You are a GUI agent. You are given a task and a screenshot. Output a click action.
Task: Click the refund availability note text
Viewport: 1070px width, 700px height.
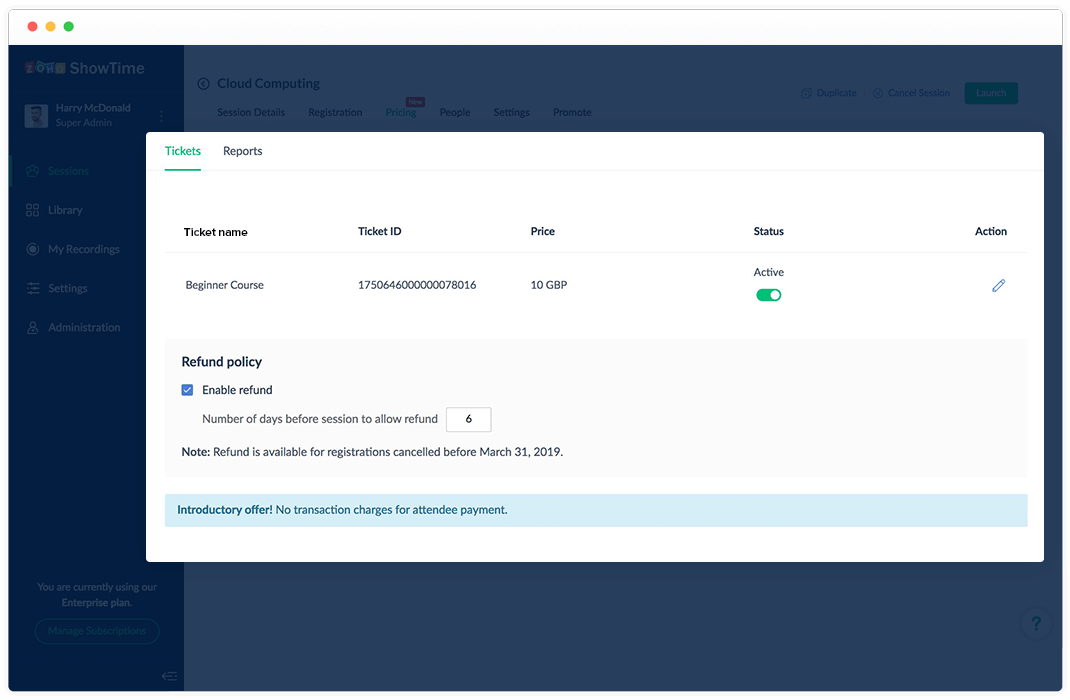click(x=372, y=452)
